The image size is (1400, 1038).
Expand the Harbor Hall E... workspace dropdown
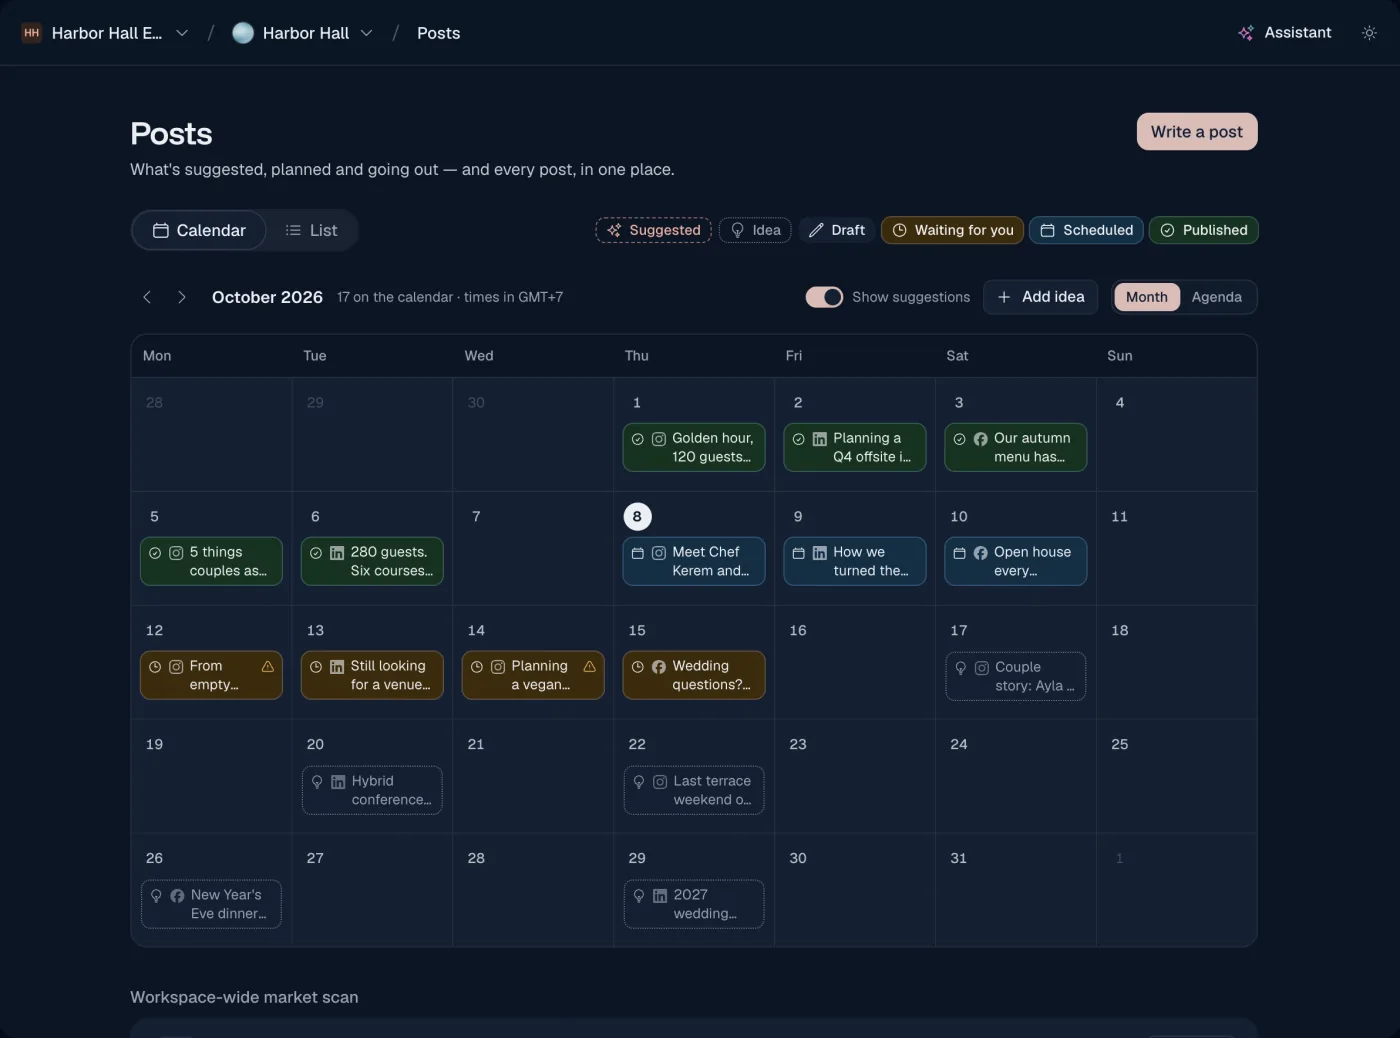click(x=182, y=33)
